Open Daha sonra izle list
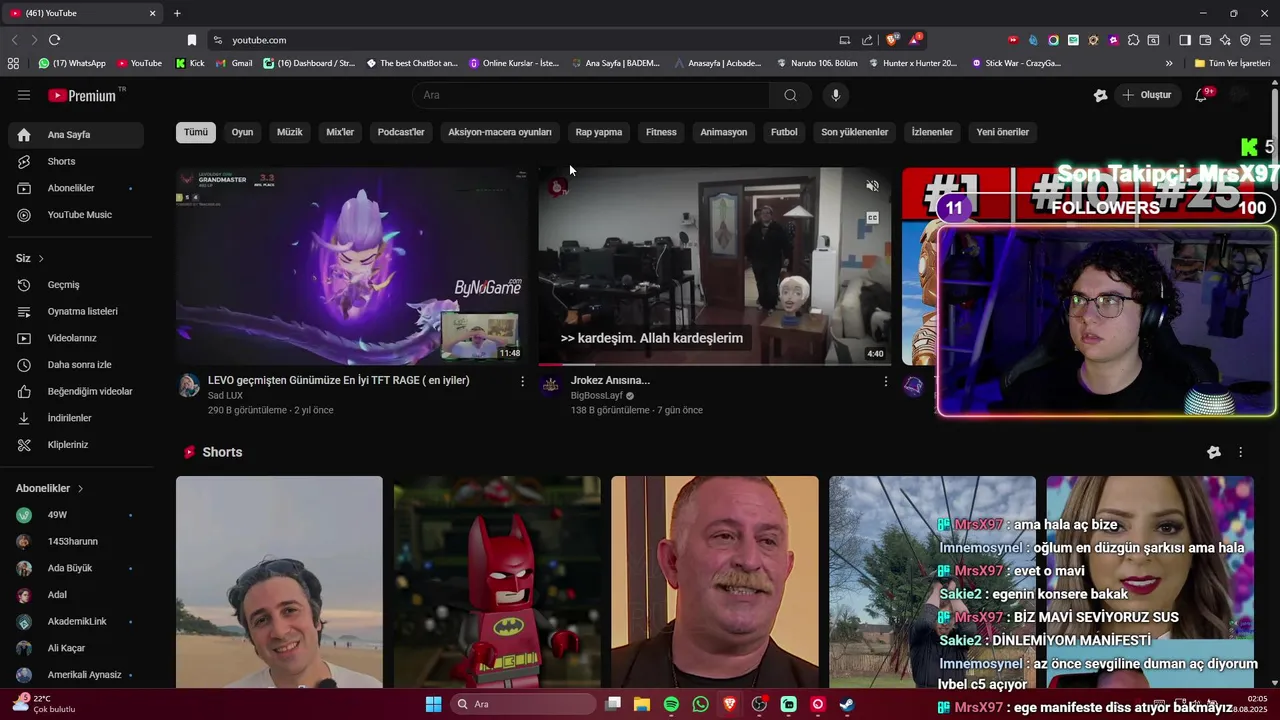This screenshot has width=1280, height=720. coord(76,365)
